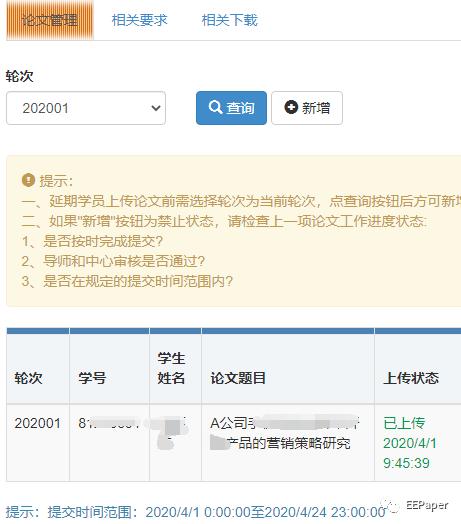461x524 pixels.
Task: Switch to the 相关要求 tab
Action: click(139, 20)
